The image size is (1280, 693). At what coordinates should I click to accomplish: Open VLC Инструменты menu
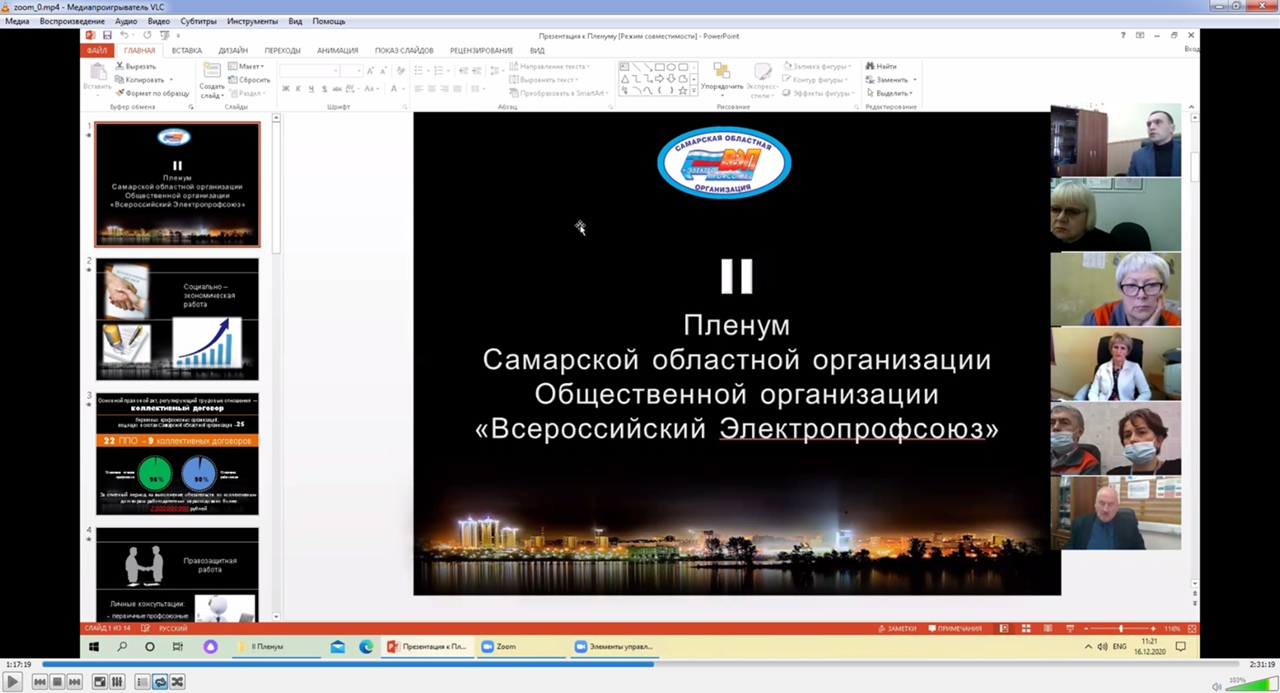(252, 21)
